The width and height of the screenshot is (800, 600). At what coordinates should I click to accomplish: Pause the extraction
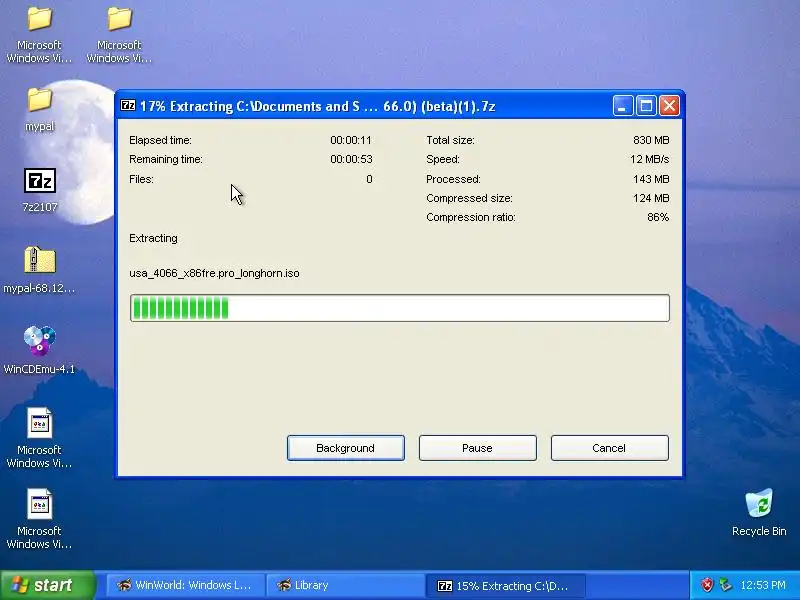point(478,448)
